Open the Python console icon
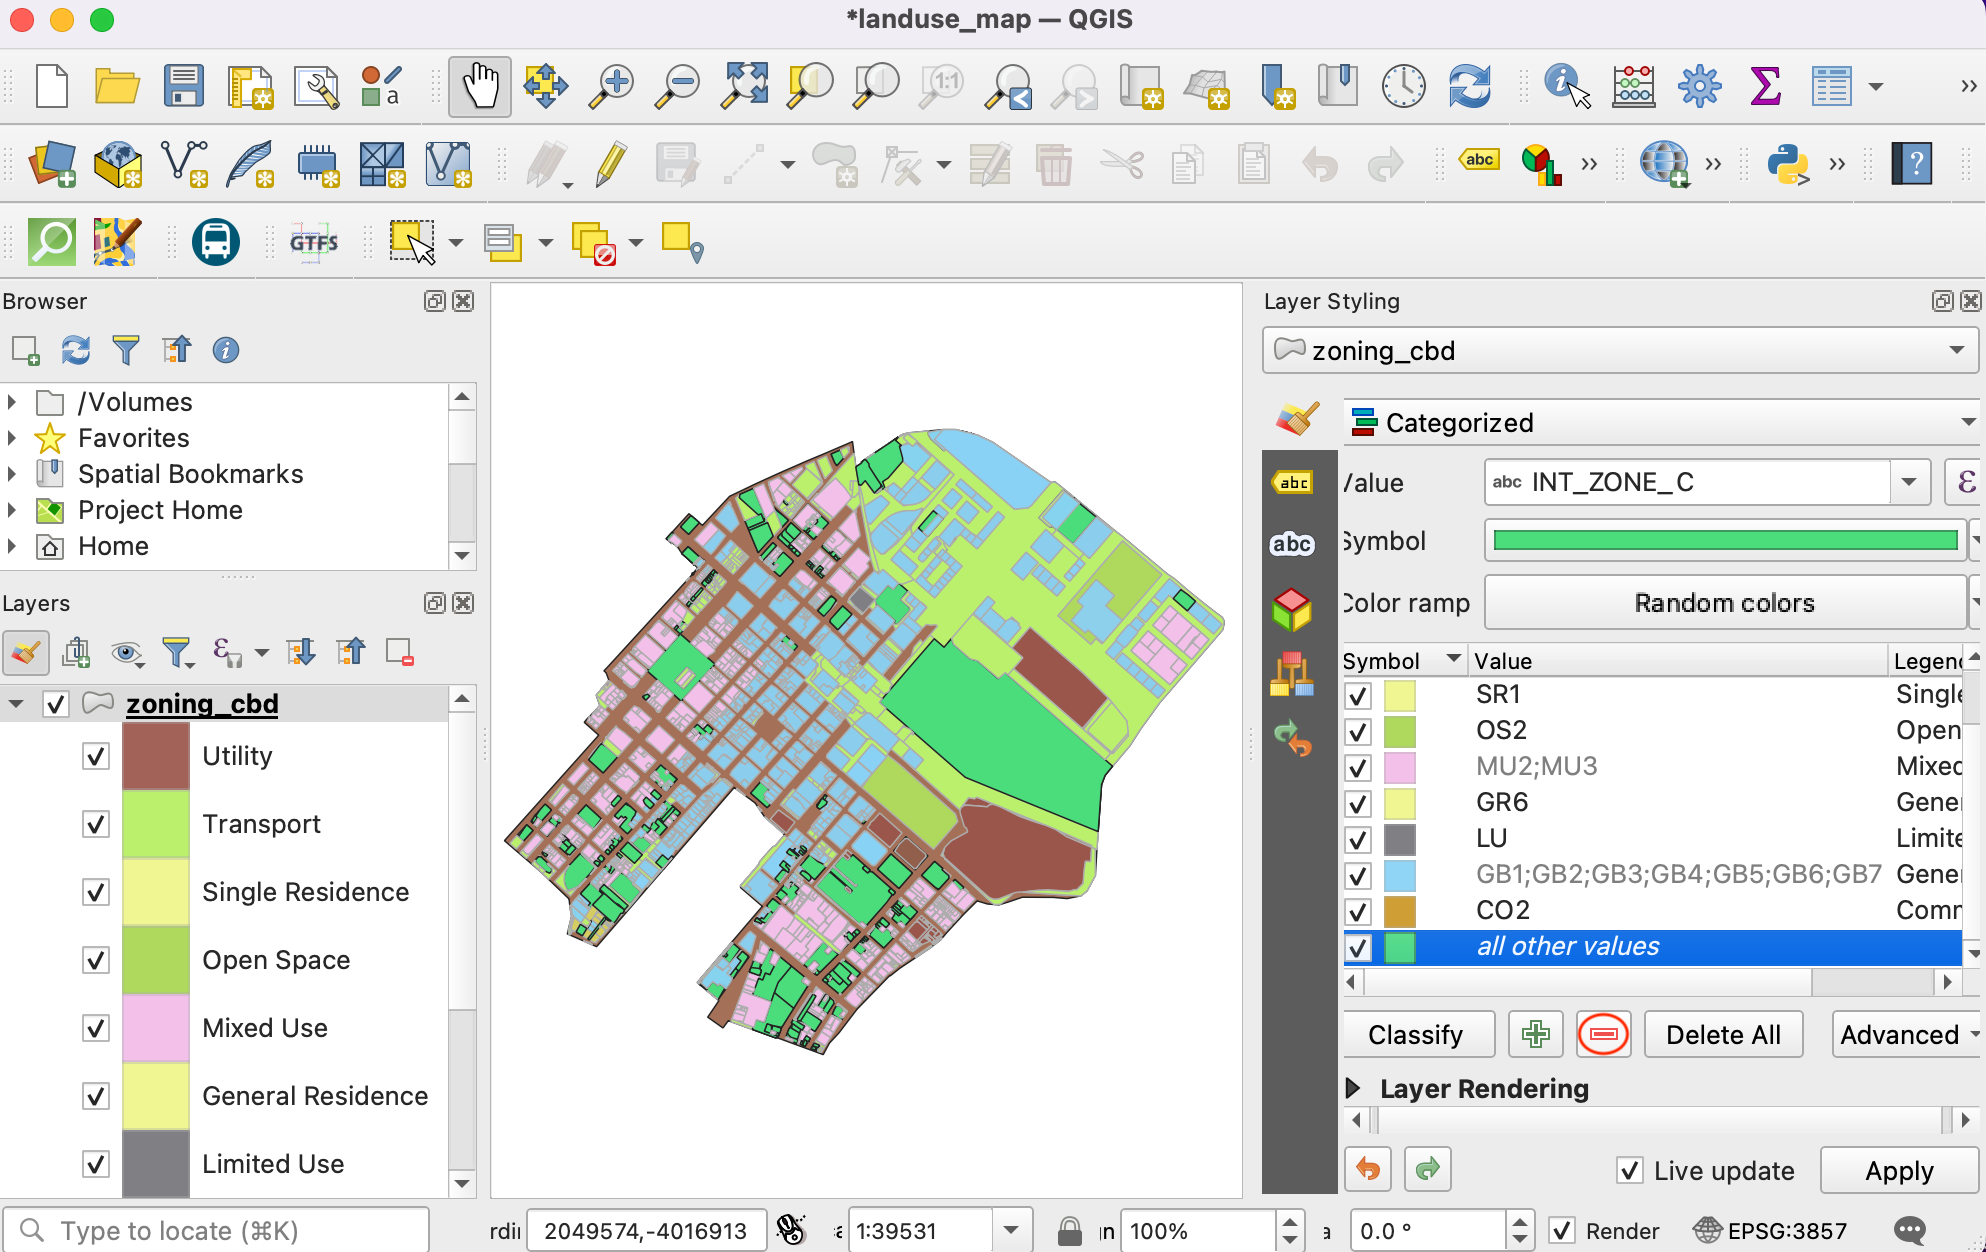This screenshot has width=1986, height=1252. pos(1788,164)
